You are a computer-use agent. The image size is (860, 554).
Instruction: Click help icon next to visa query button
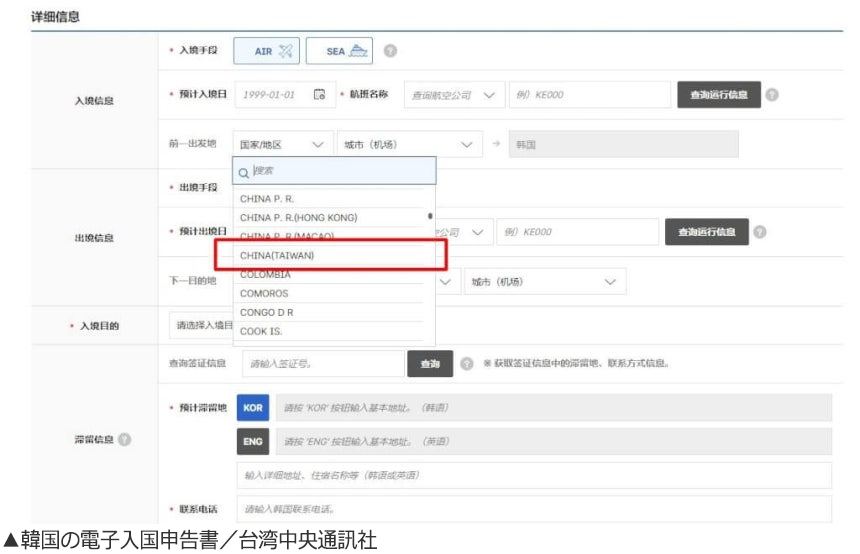point(467,364)
